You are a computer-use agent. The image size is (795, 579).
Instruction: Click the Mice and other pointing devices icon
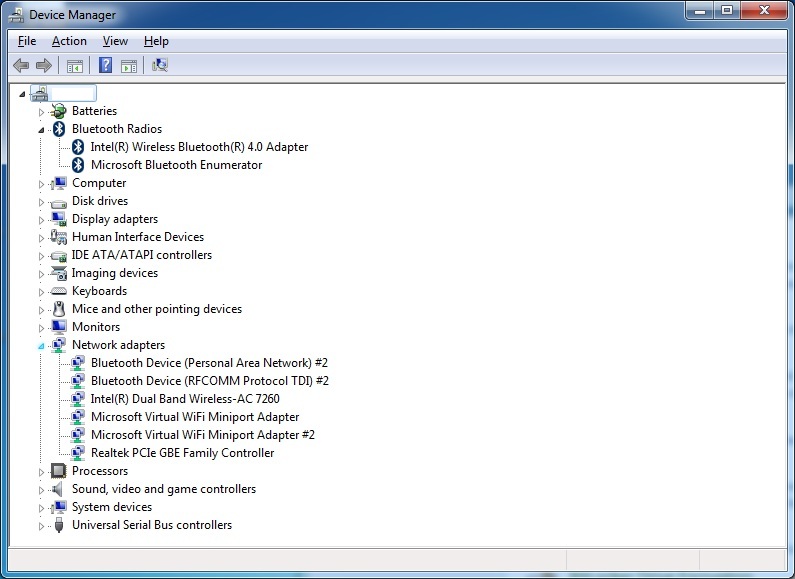point(59,309)
